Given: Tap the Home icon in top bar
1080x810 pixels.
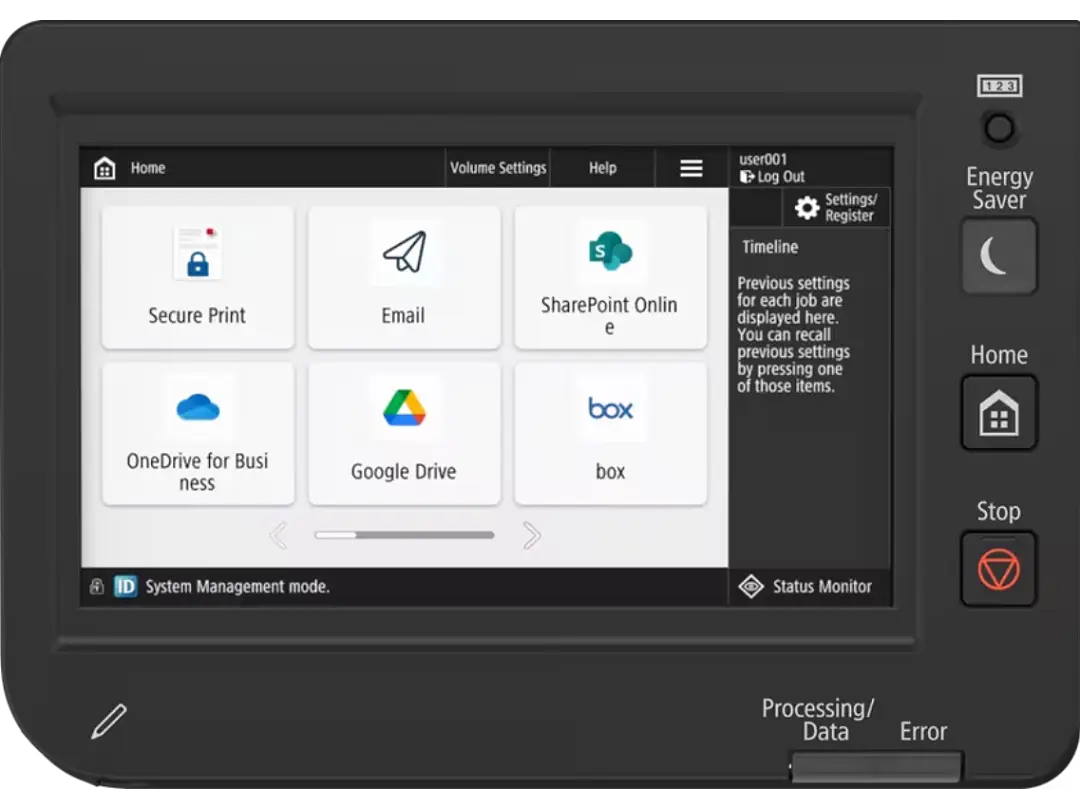Looking at the screenshot, I should pos(105,168).
